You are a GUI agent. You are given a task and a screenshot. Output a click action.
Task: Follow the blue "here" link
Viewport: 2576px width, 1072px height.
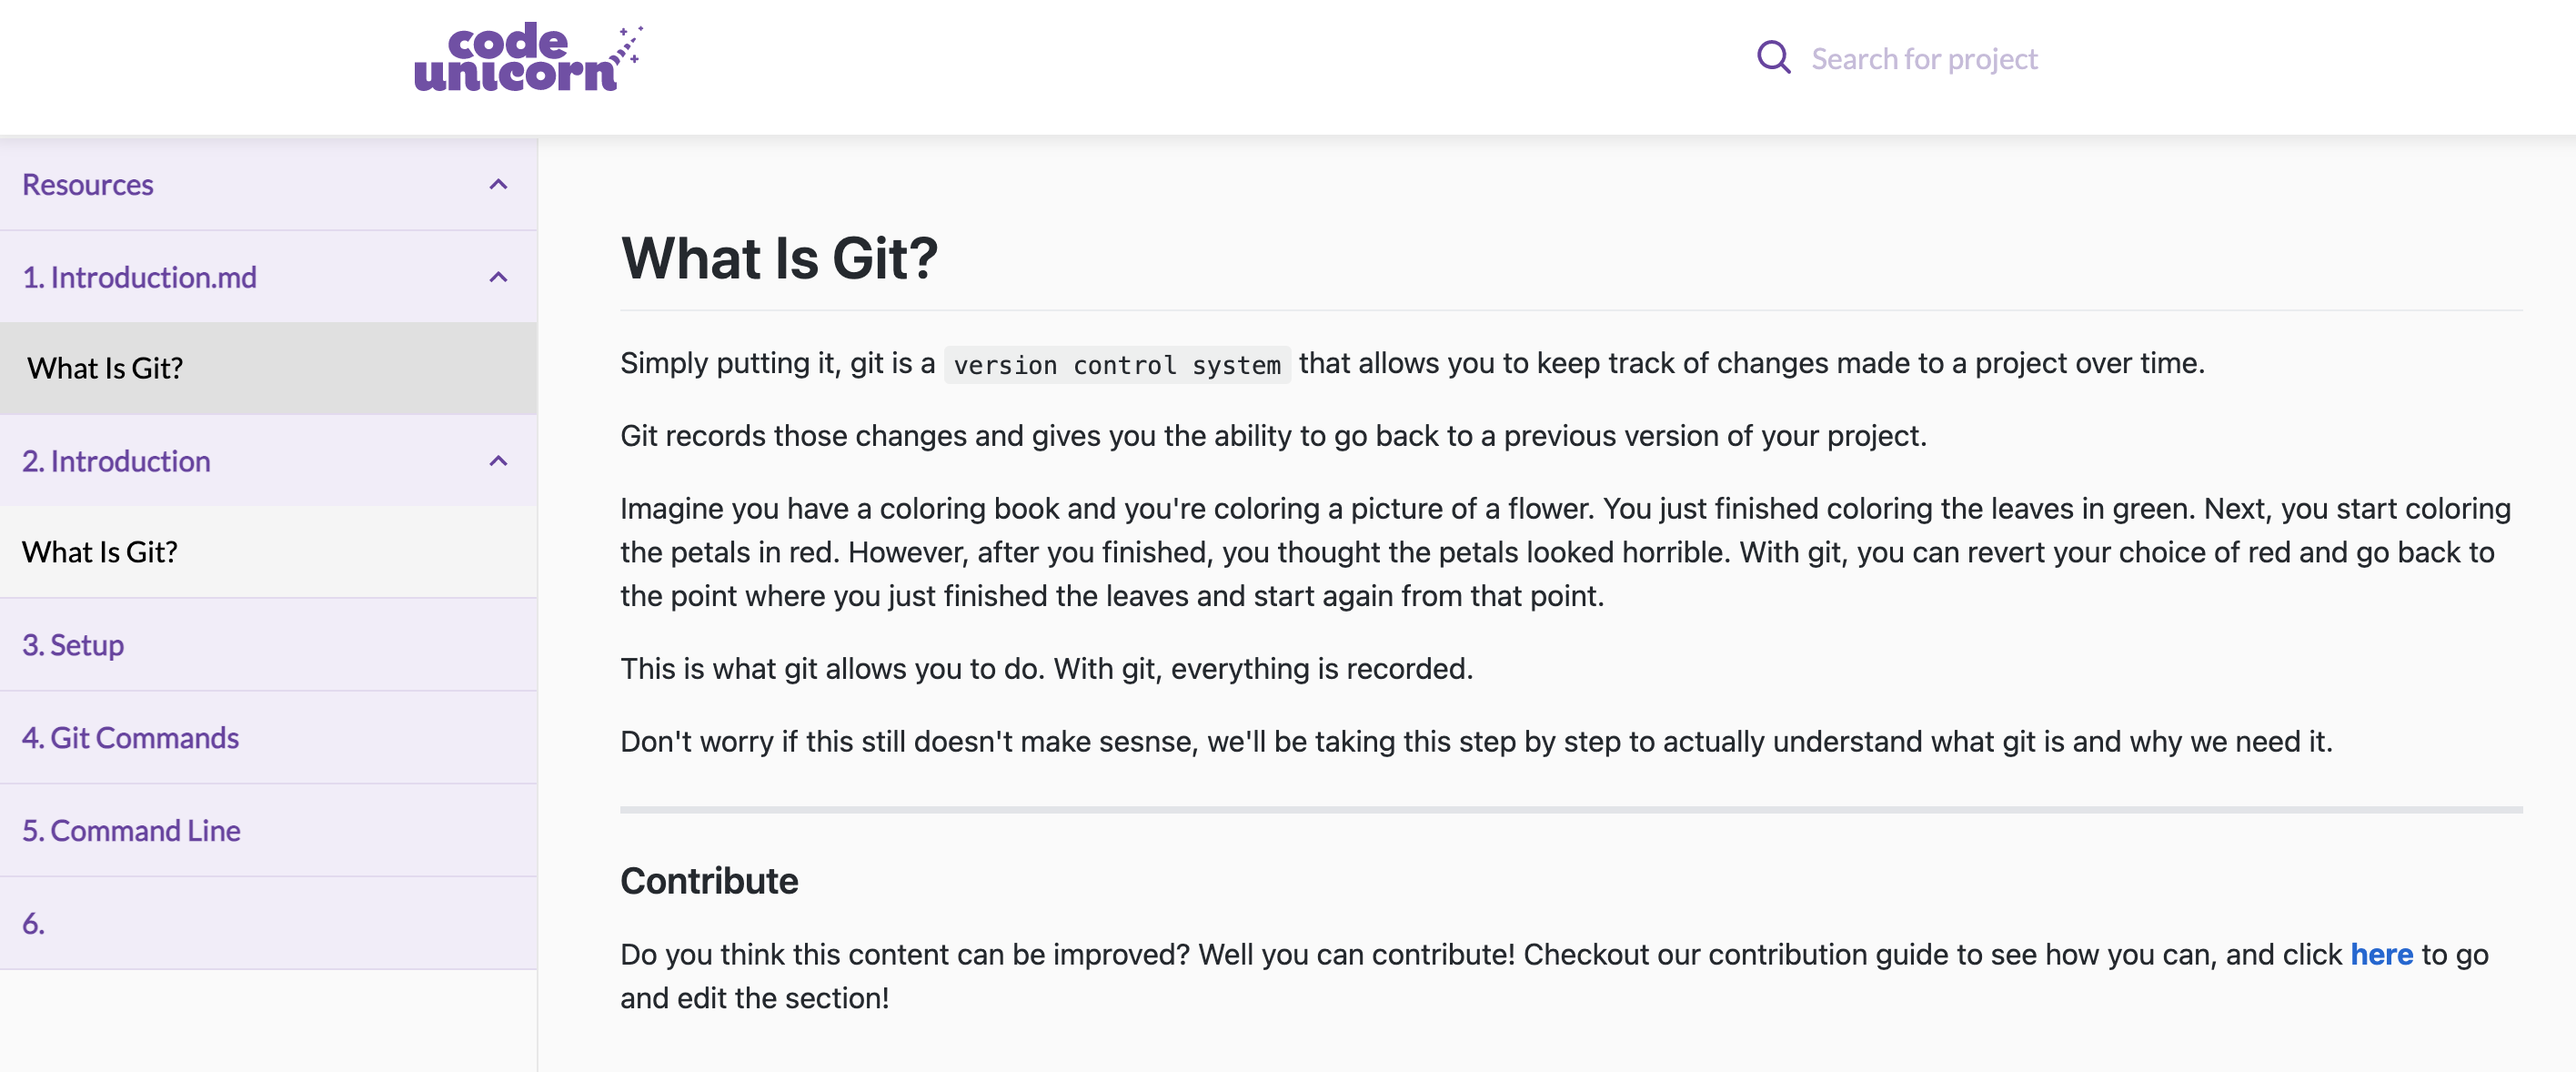pos(2380,954)
